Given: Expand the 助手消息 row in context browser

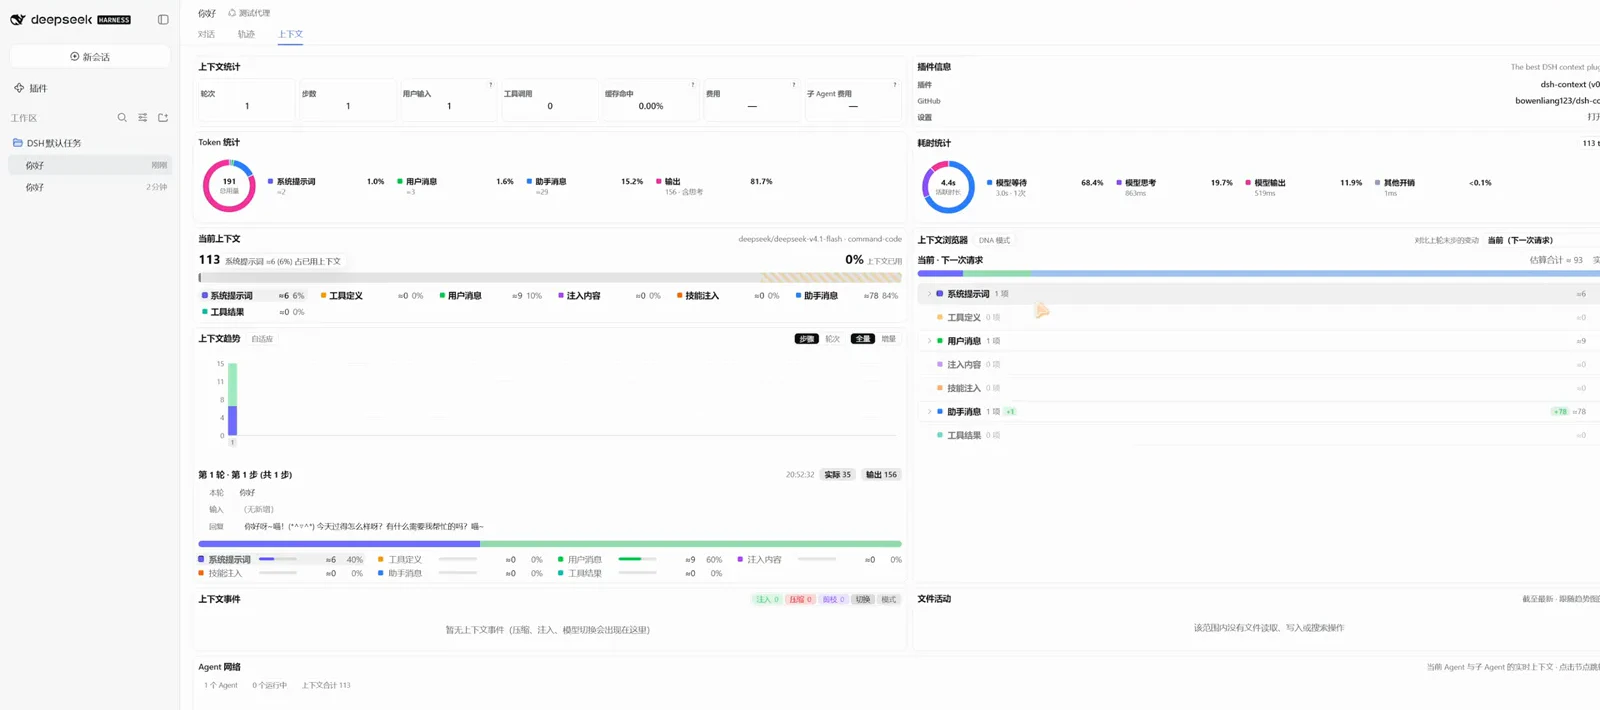Looking at the screenshot, I should coord(929,412).
